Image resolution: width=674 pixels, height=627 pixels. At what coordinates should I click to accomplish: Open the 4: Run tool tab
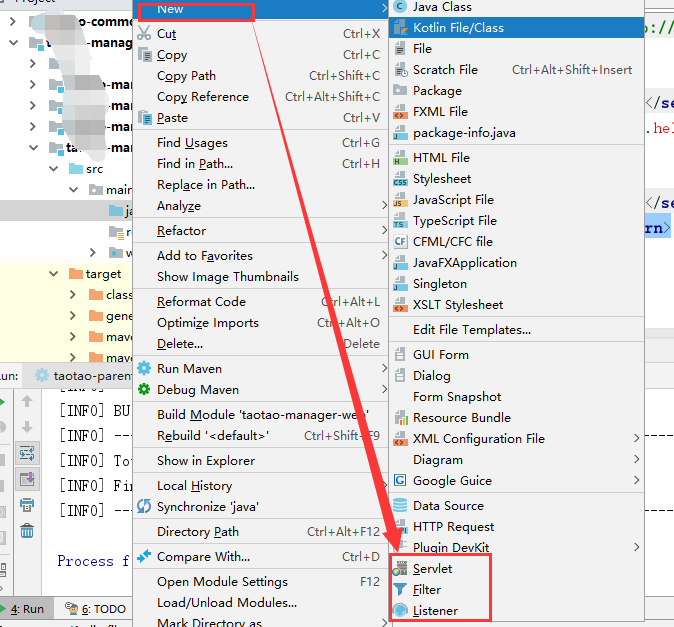pos(27,609)
